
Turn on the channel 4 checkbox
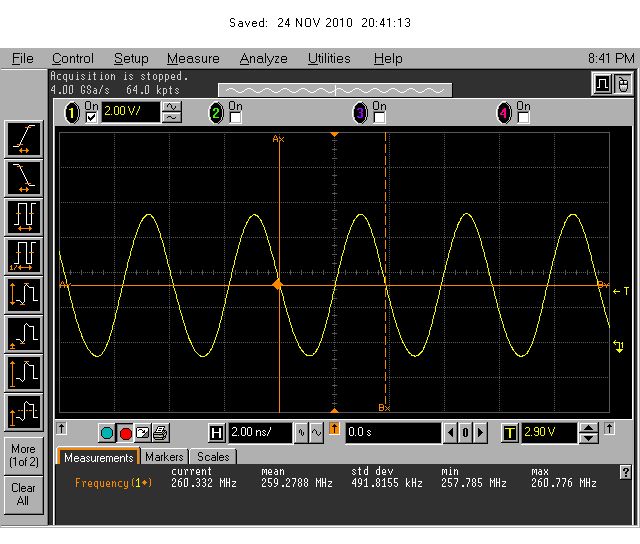523,117
